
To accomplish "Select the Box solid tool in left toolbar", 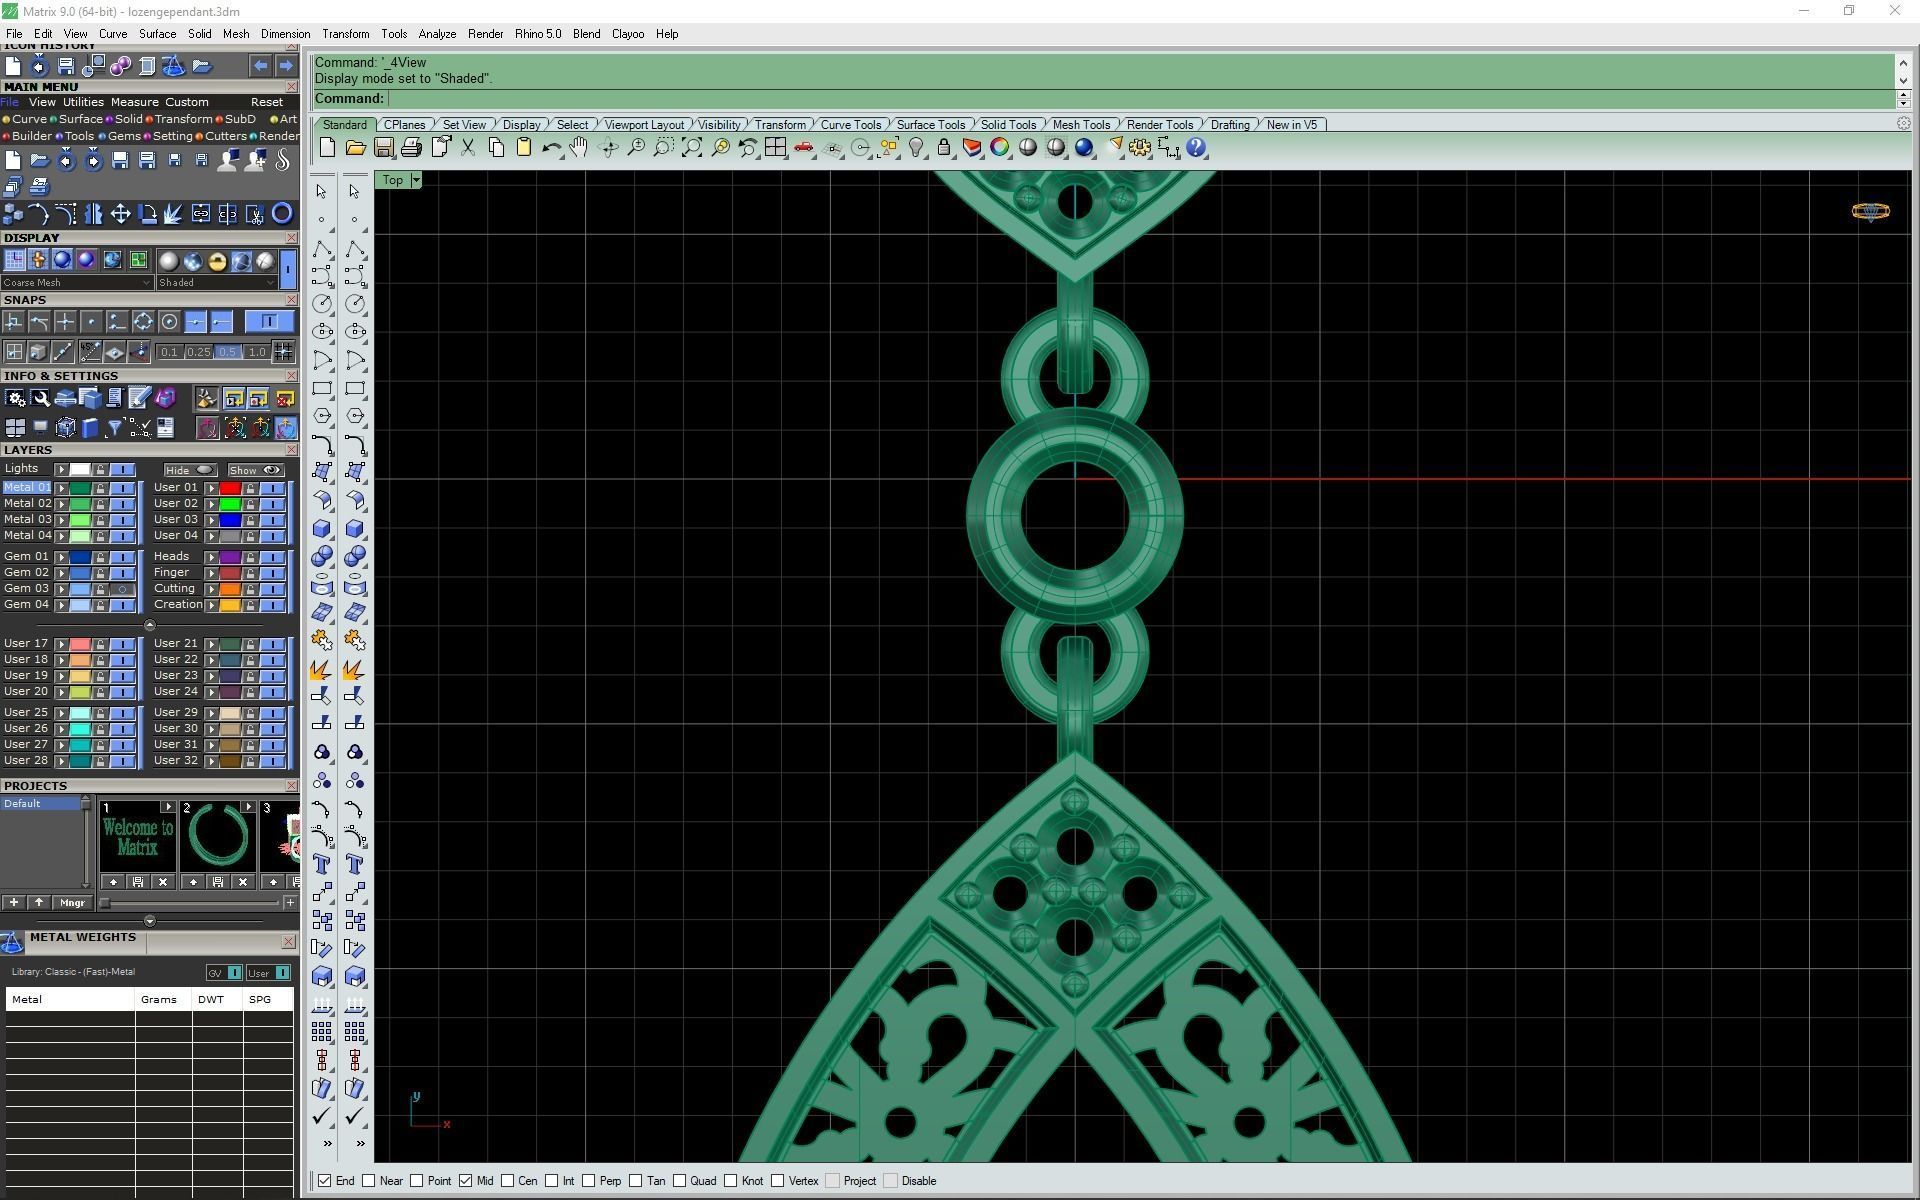I will (322, 528).
